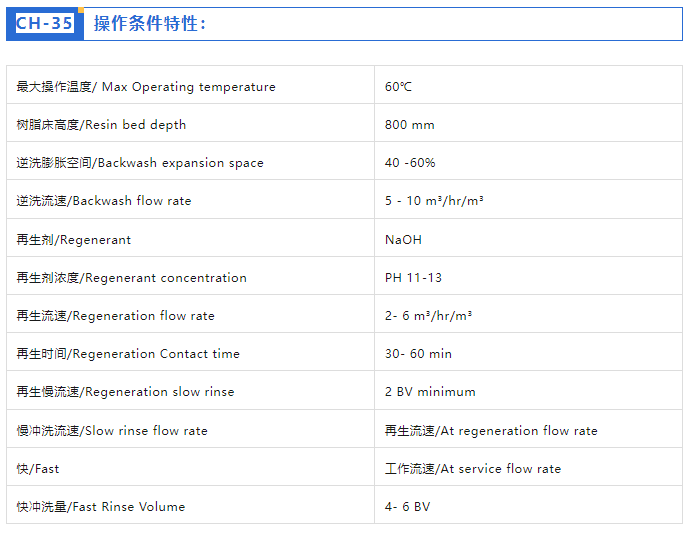Image resolution: width=694 pixels, height=534 pixels.
Task: Click the 800 mm value cell
Action: pos(409,125)
